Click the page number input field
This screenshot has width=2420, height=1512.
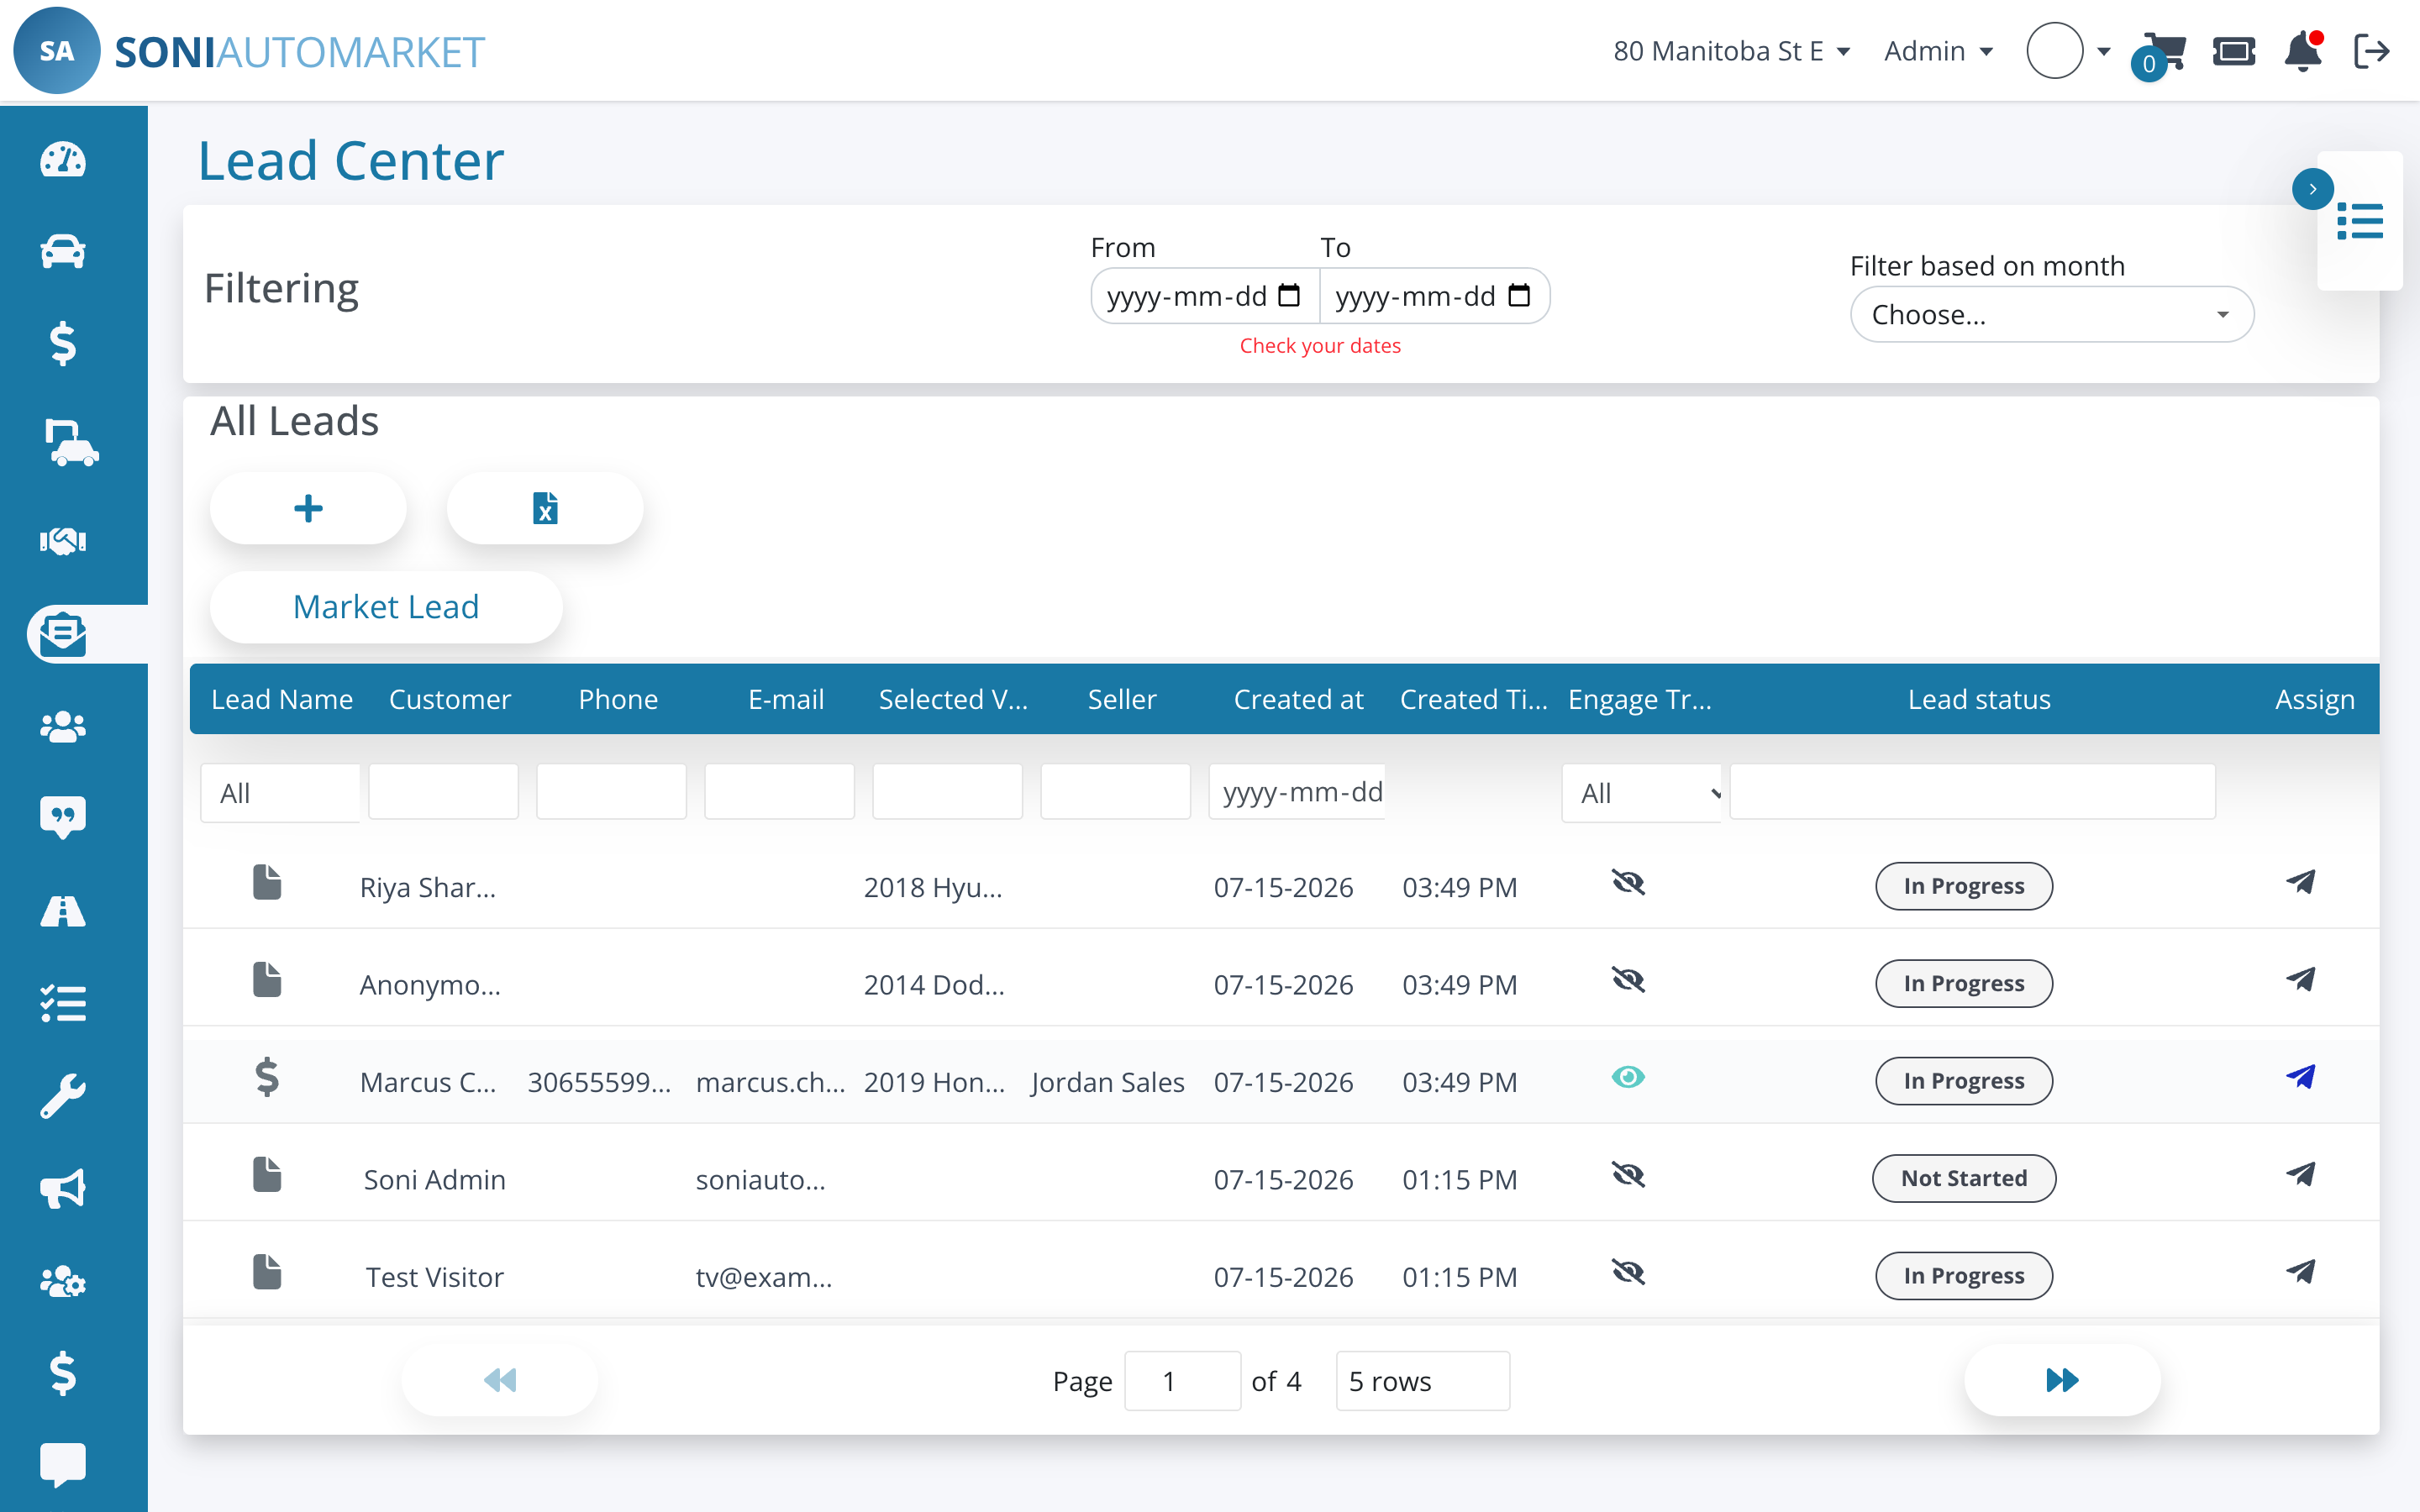click(x=1182, y=1382)
